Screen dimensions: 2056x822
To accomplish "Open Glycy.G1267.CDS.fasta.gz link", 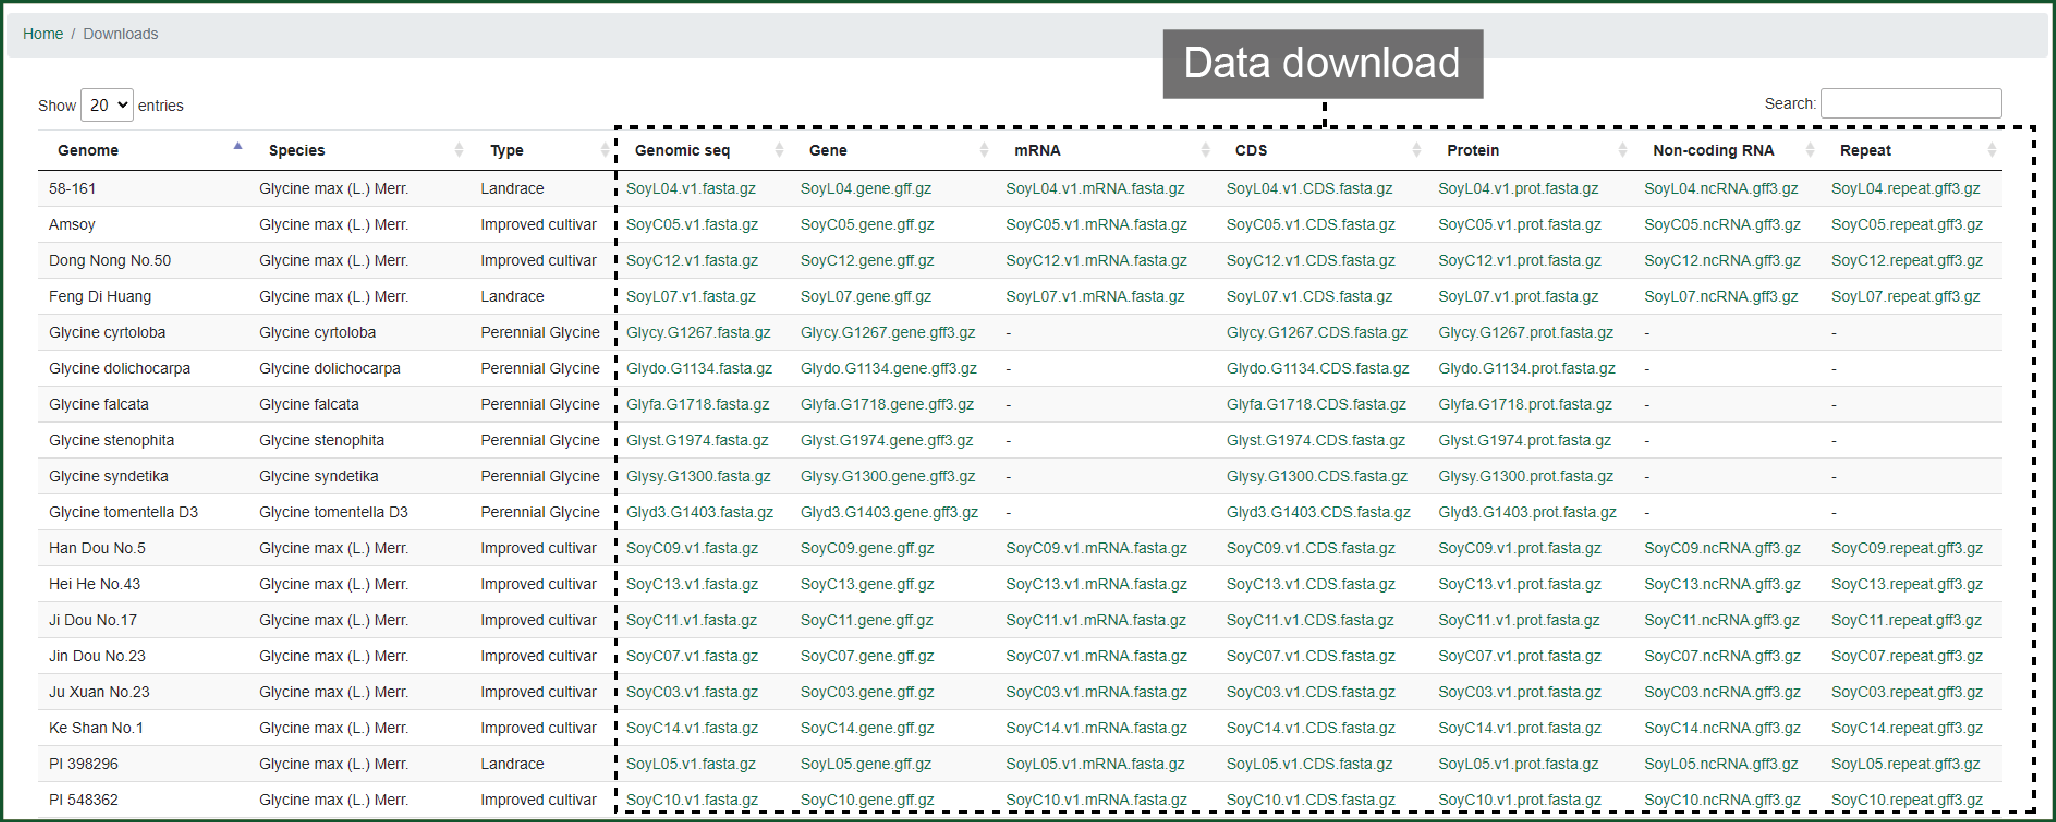I will point(1316,333).
